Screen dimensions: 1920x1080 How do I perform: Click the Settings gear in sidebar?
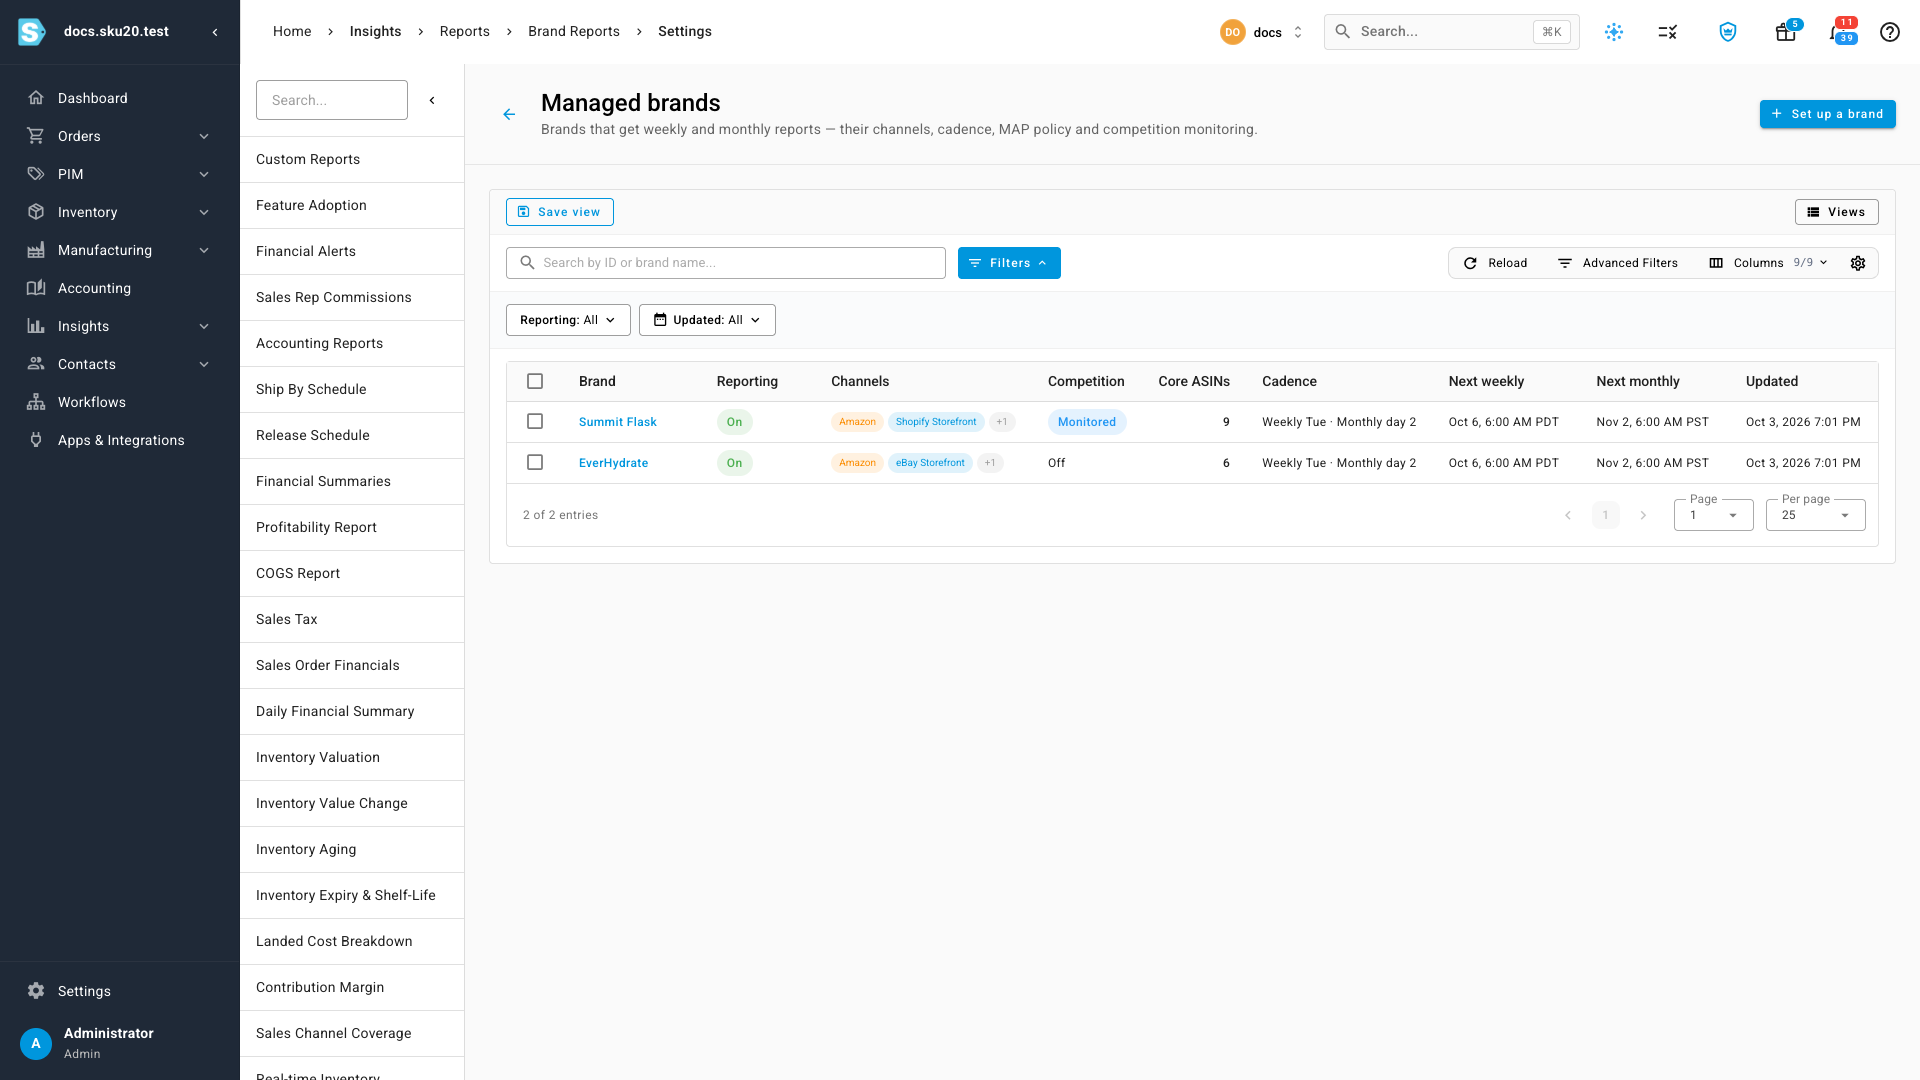click(36, 991)
